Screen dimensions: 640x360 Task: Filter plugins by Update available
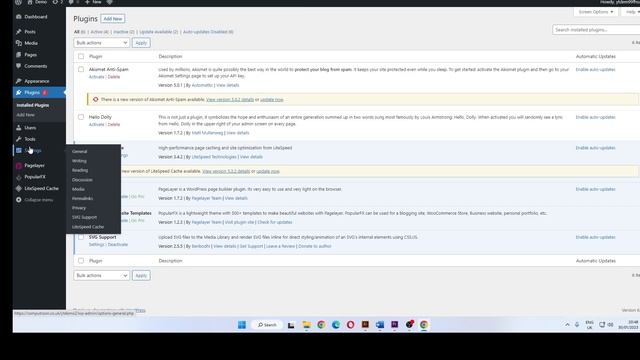tap(159, 32)
